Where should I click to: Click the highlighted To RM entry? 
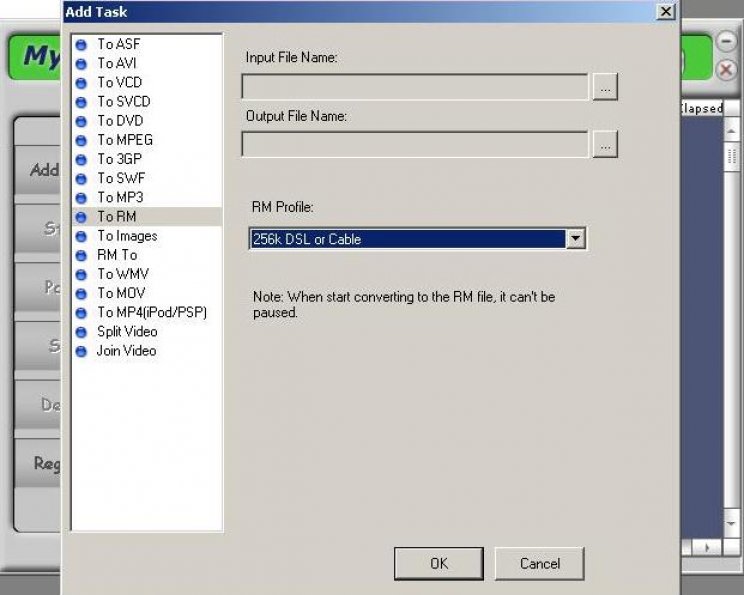tap(147, 216)
